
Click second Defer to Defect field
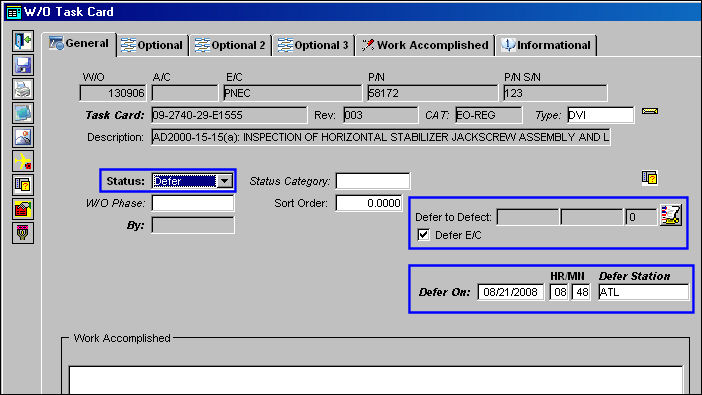[591, 217]
